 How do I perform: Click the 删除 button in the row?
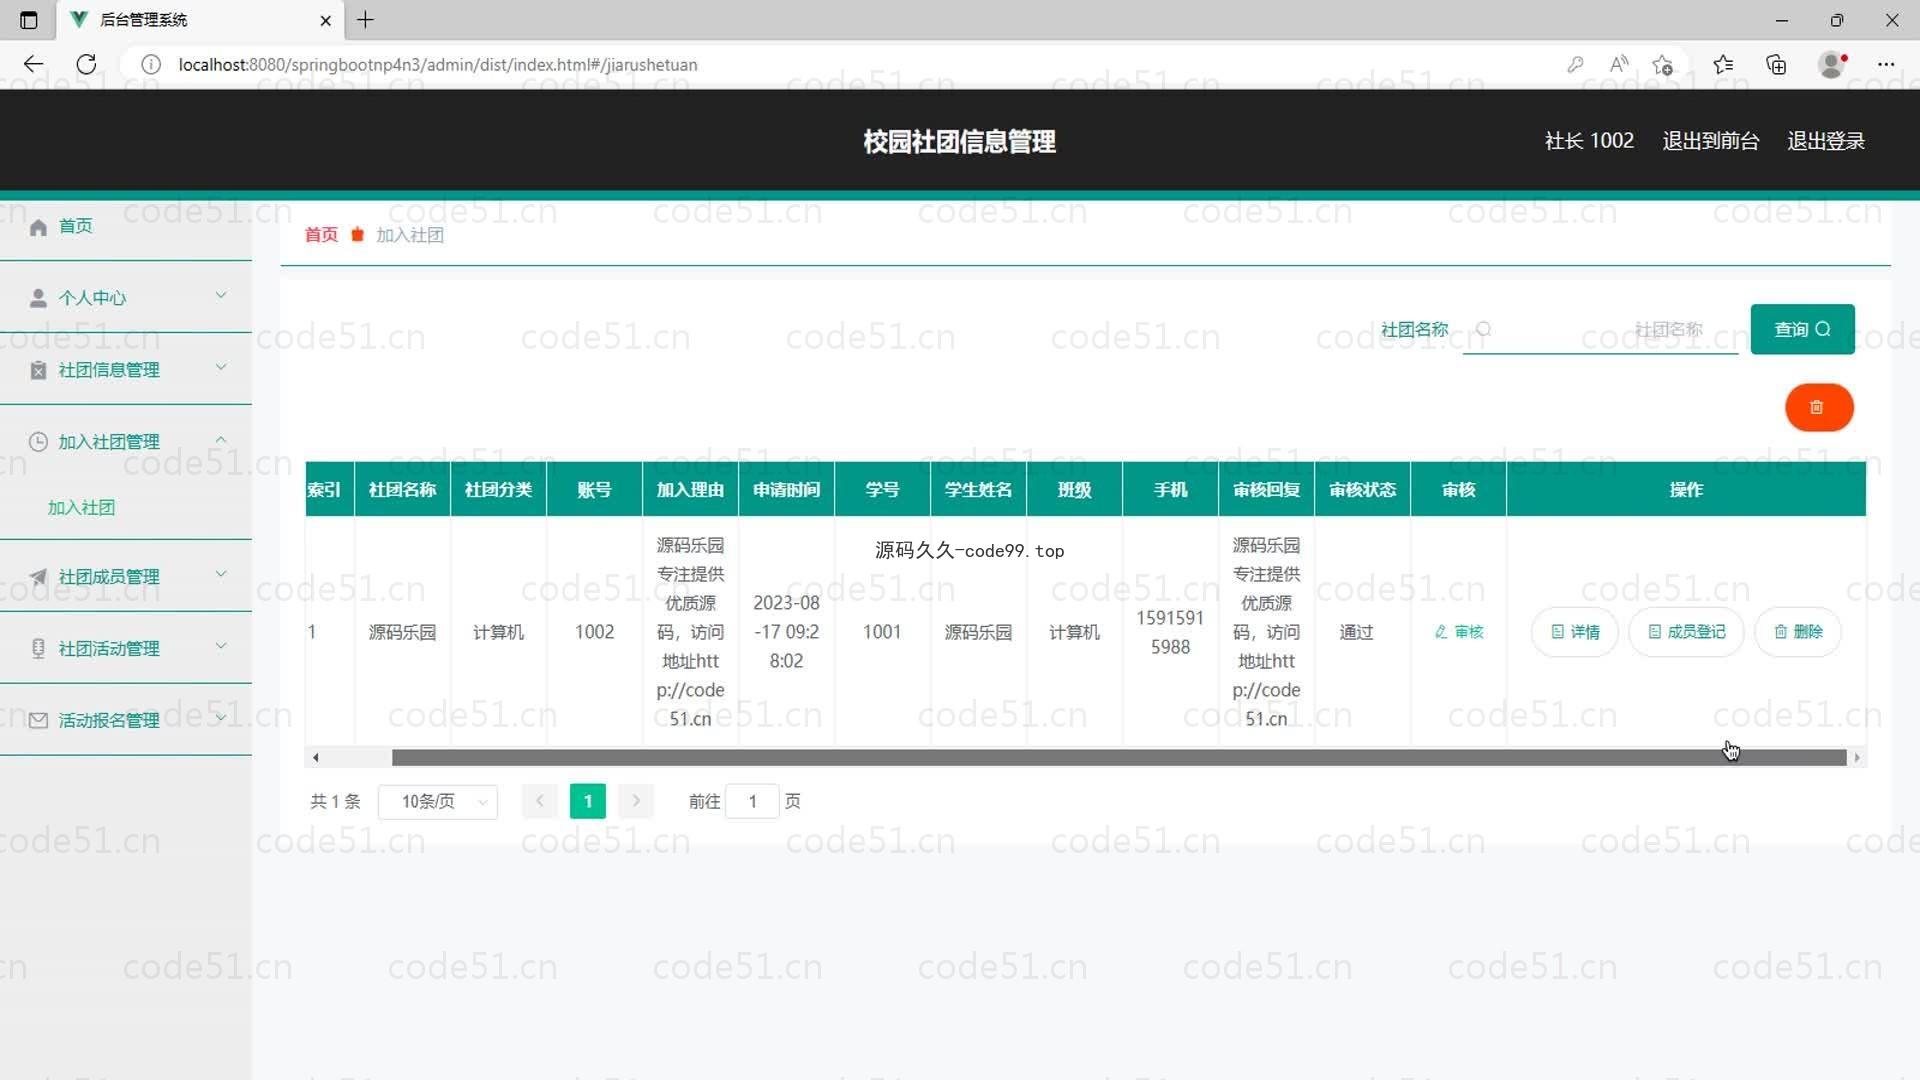tap(1798, 632)
